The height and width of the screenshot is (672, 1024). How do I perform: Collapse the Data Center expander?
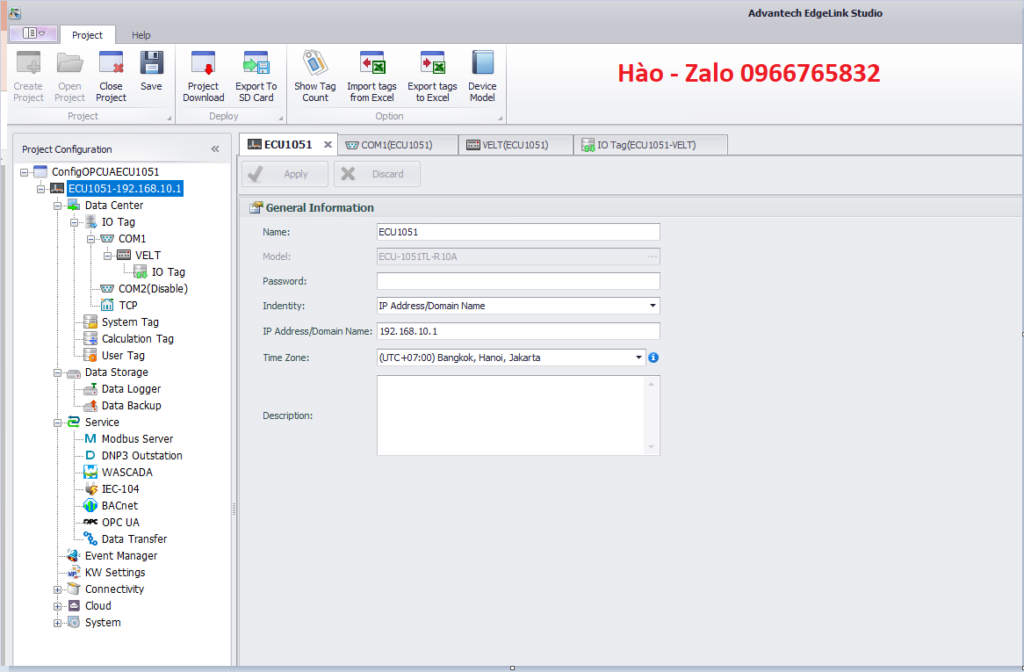tap(57, 206)
